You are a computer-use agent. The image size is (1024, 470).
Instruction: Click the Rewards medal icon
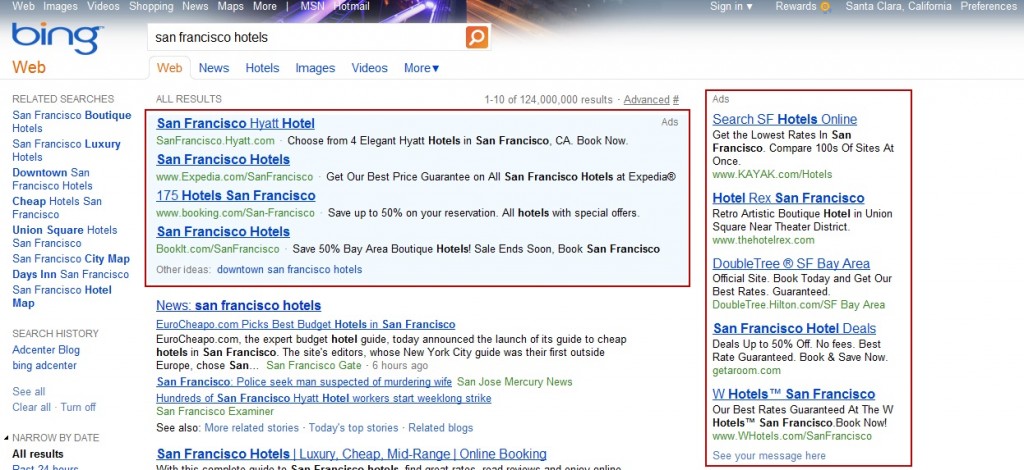(825, 7)
